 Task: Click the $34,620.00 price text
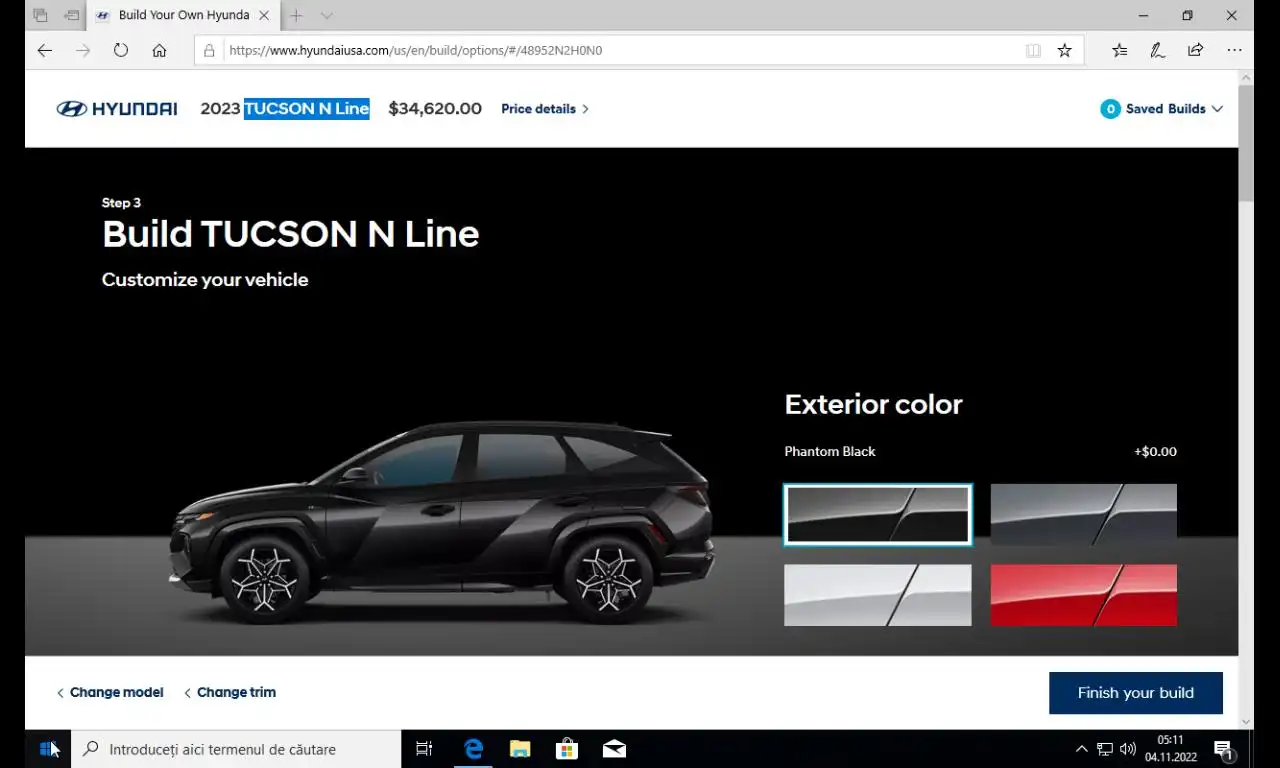435,109
